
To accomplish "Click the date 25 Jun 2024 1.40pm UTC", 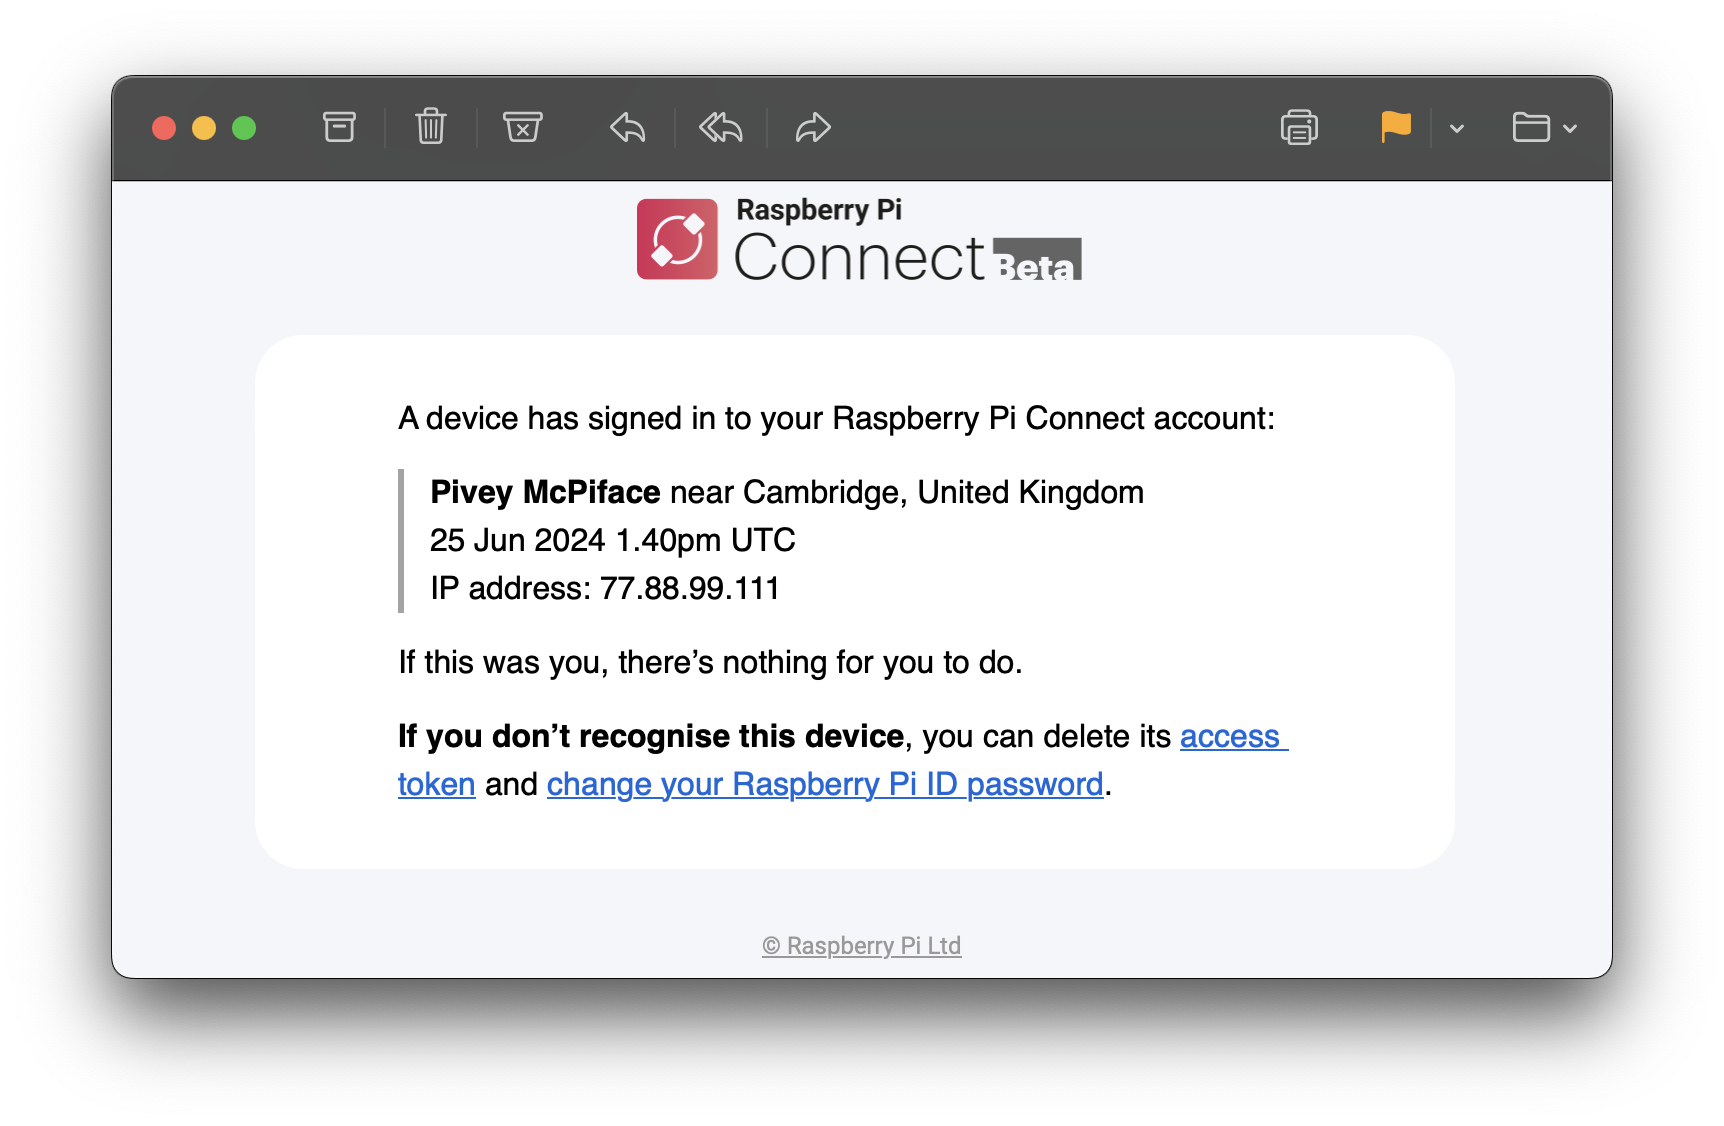I will tap(613, 540).
